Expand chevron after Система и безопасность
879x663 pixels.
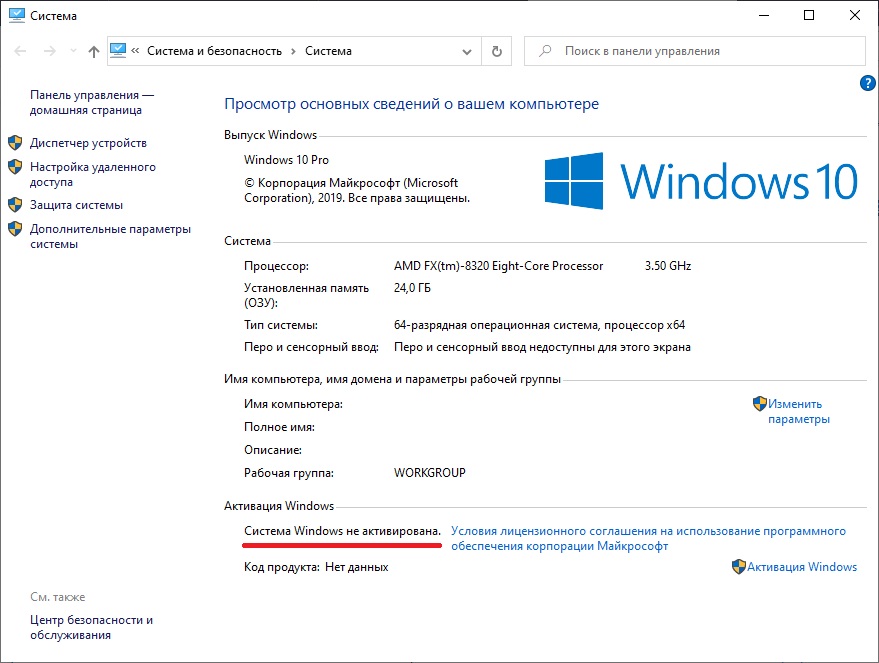tap(293, 52)
